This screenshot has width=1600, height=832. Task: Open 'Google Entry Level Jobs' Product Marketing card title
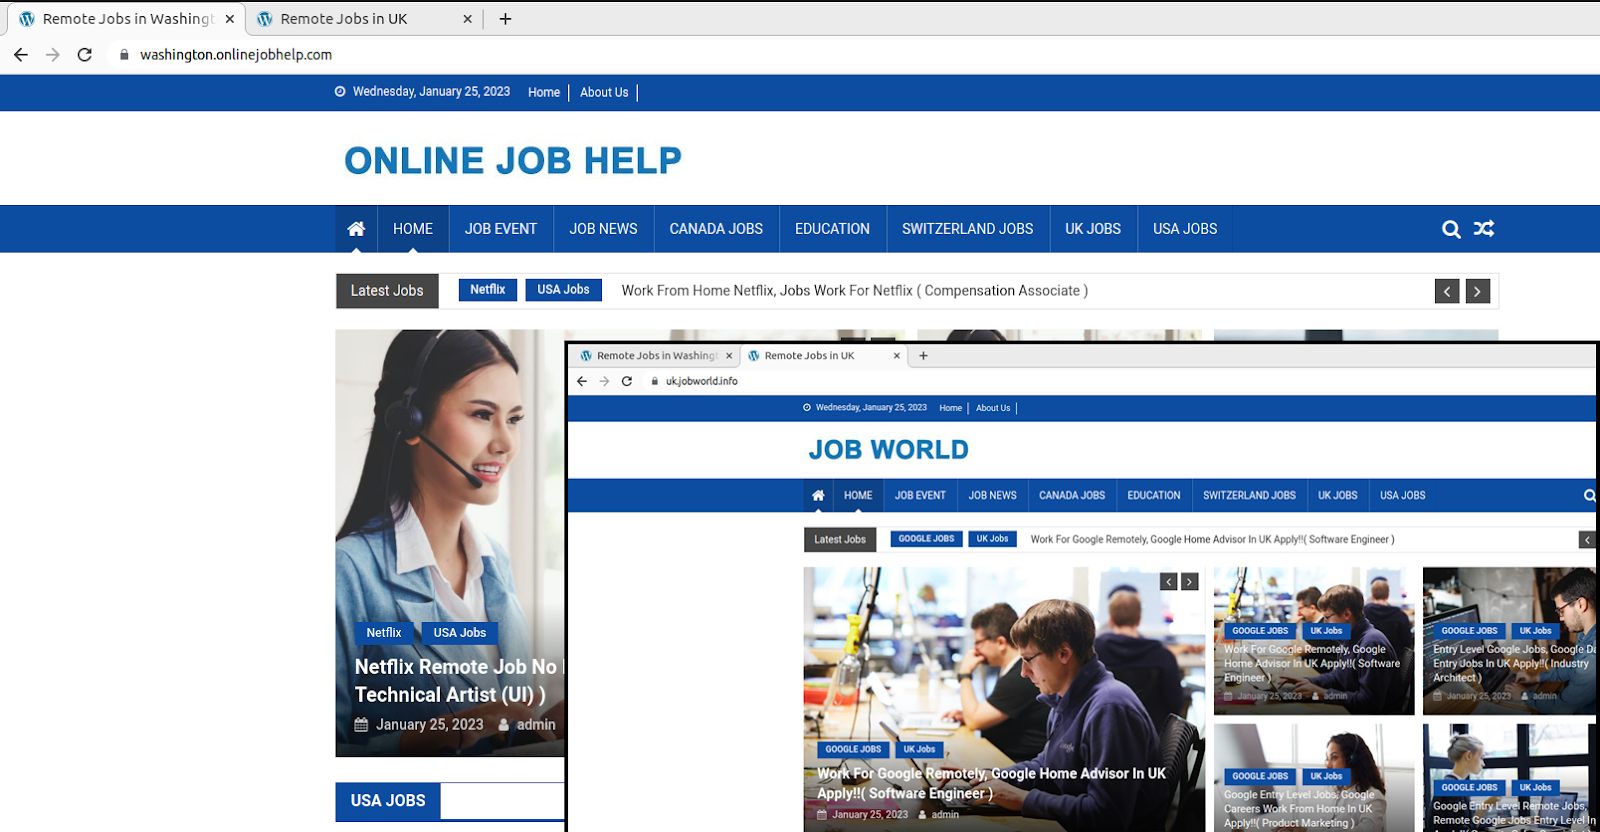tap(1300, 809)
